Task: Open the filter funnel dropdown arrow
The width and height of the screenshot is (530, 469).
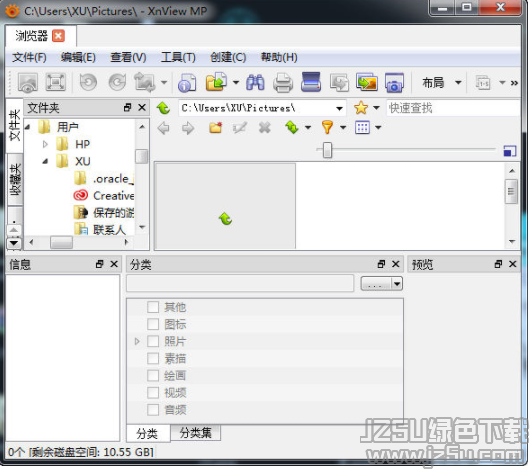Action: pyautogui.click(x=343, y=128)
